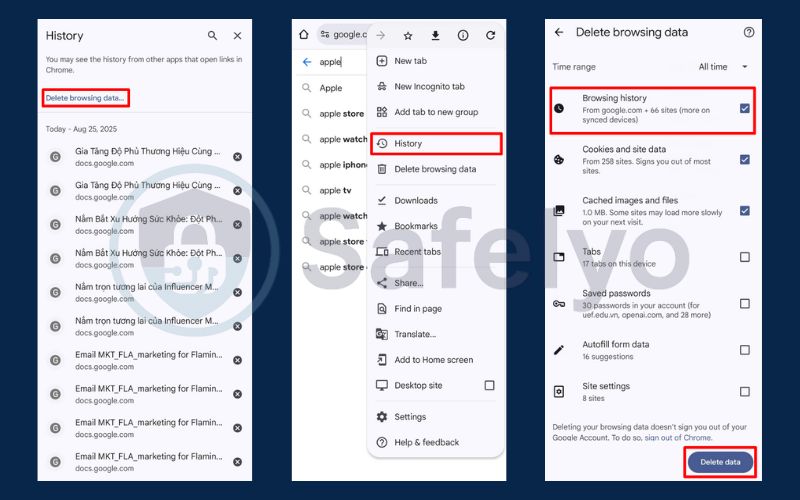Click the forward arrow in menu header
The width and height of the screenshot is (800, 500).
point(381,35)
